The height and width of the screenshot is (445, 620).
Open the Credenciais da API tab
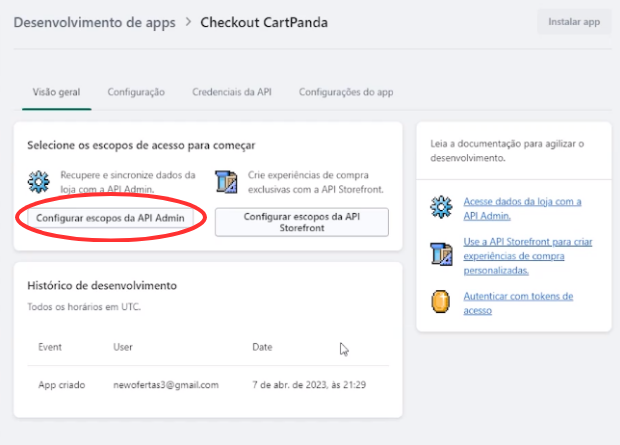[232, 92]
